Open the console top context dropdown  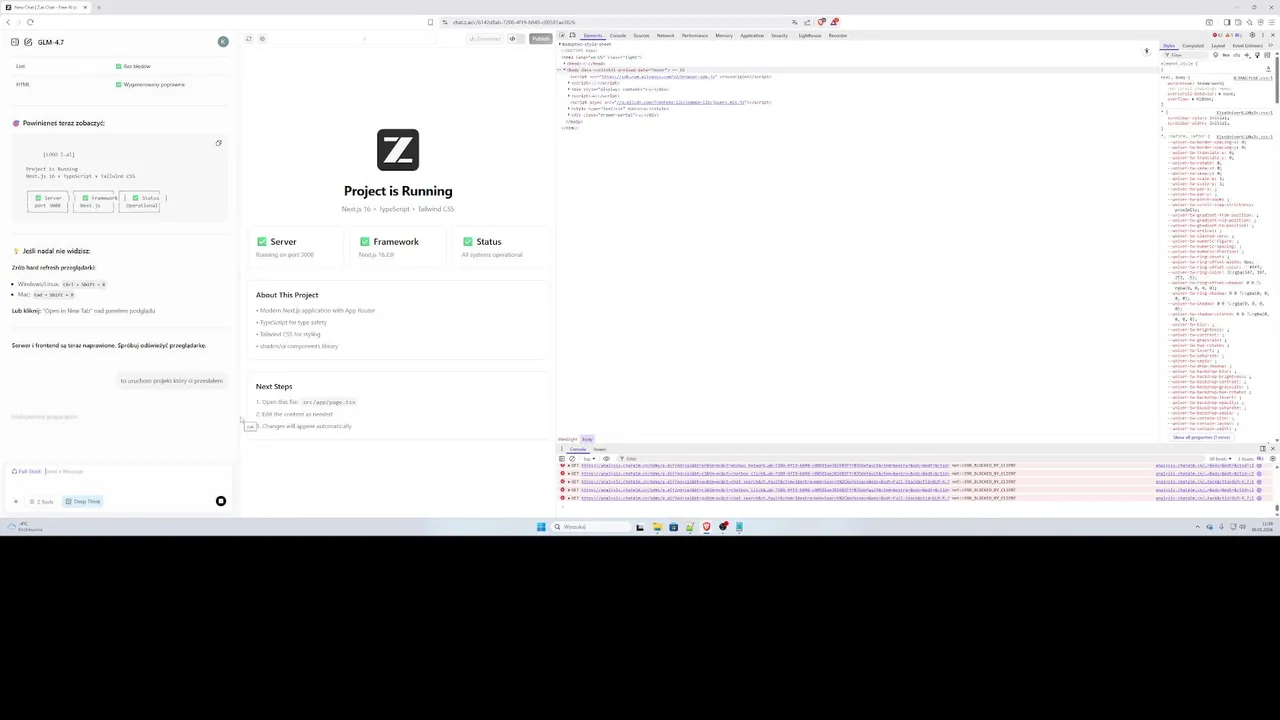tap(588, 458)
